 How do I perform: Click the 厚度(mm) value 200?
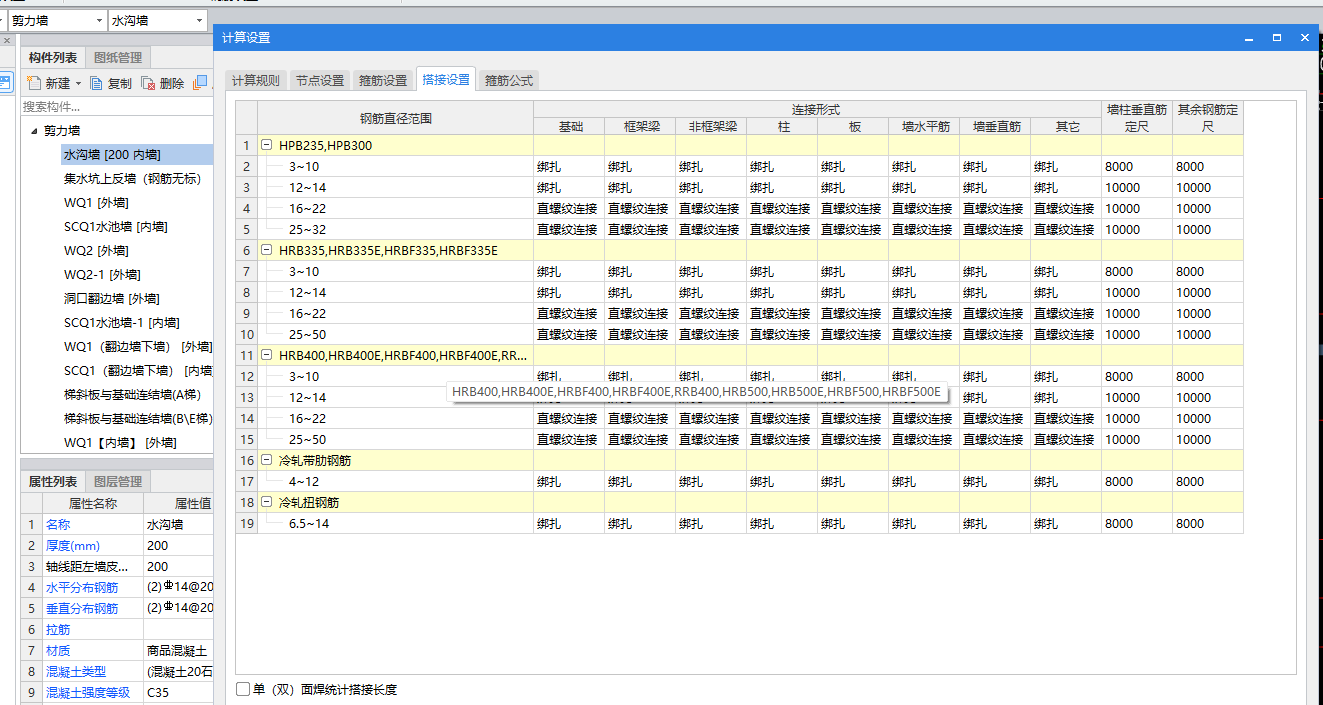[178, 546]
